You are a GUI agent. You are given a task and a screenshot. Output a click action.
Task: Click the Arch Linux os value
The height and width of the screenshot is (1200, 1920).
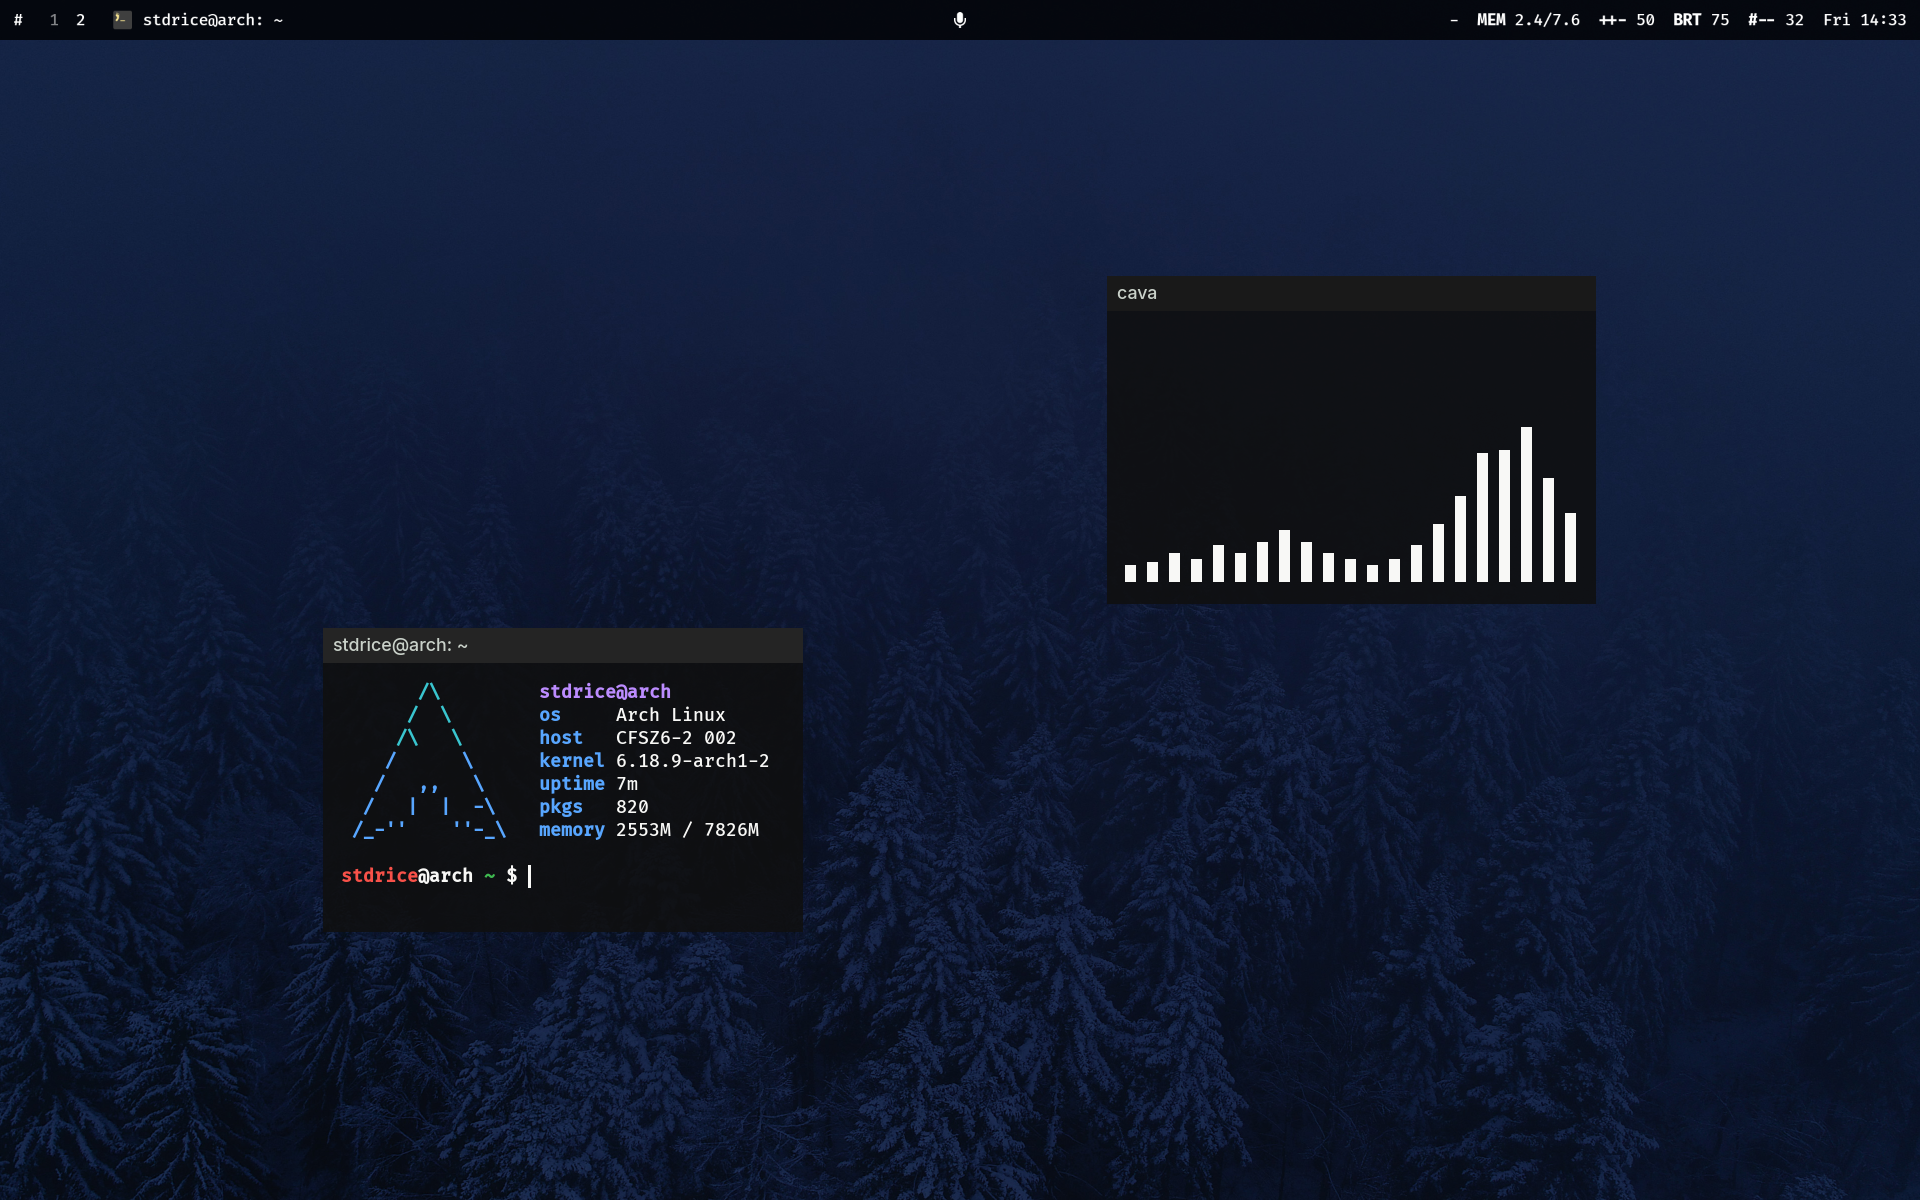(x=670, y=715)
